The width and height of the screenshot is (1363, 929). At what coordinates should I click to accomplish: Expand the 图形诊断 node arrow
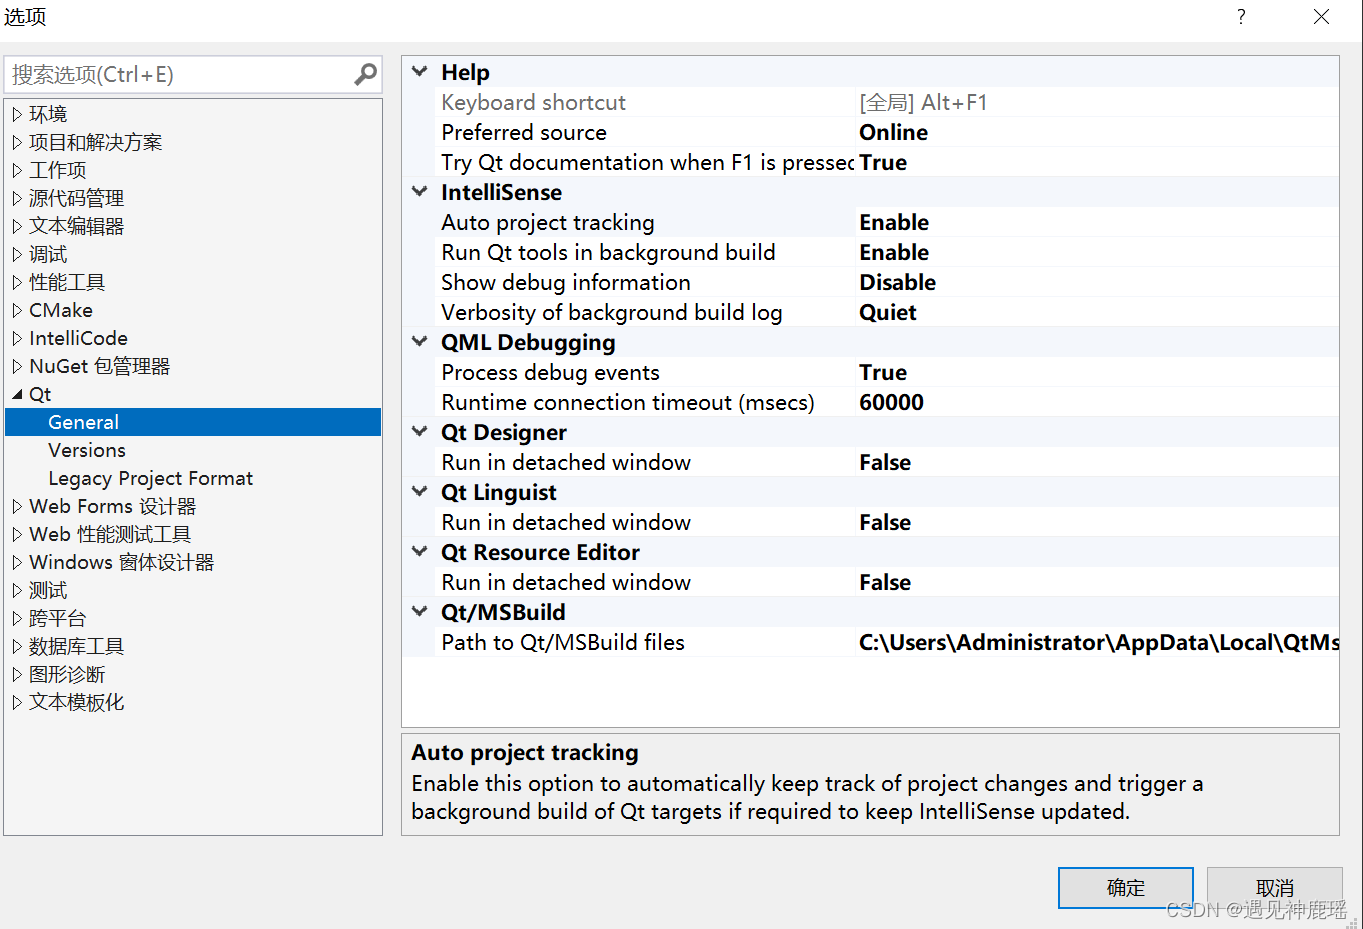17,674
